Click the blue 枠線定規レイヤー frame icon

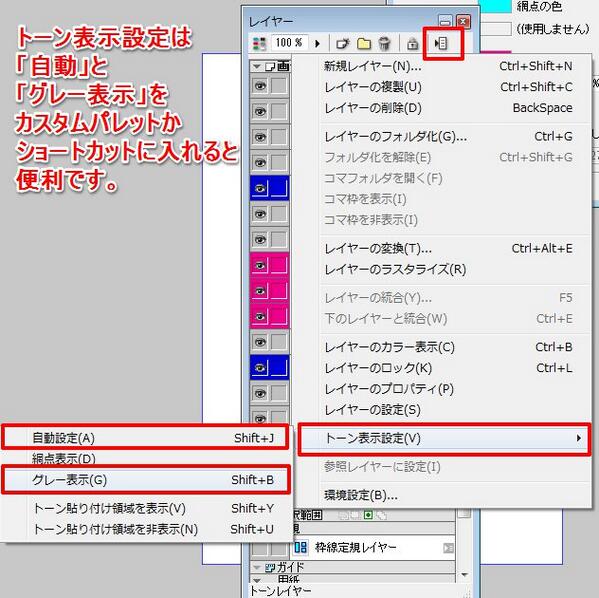click(301, 547)
